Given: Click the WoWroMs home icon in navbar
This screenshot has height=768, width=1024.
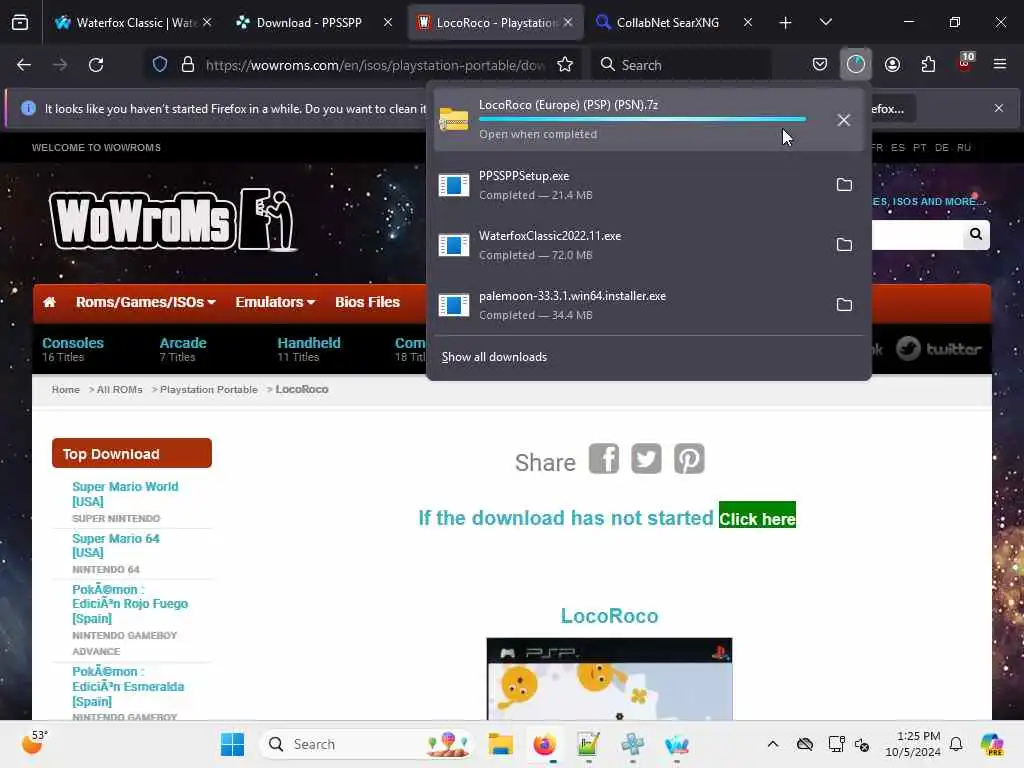Looking at the screenshot, I should tap(50, 302).
